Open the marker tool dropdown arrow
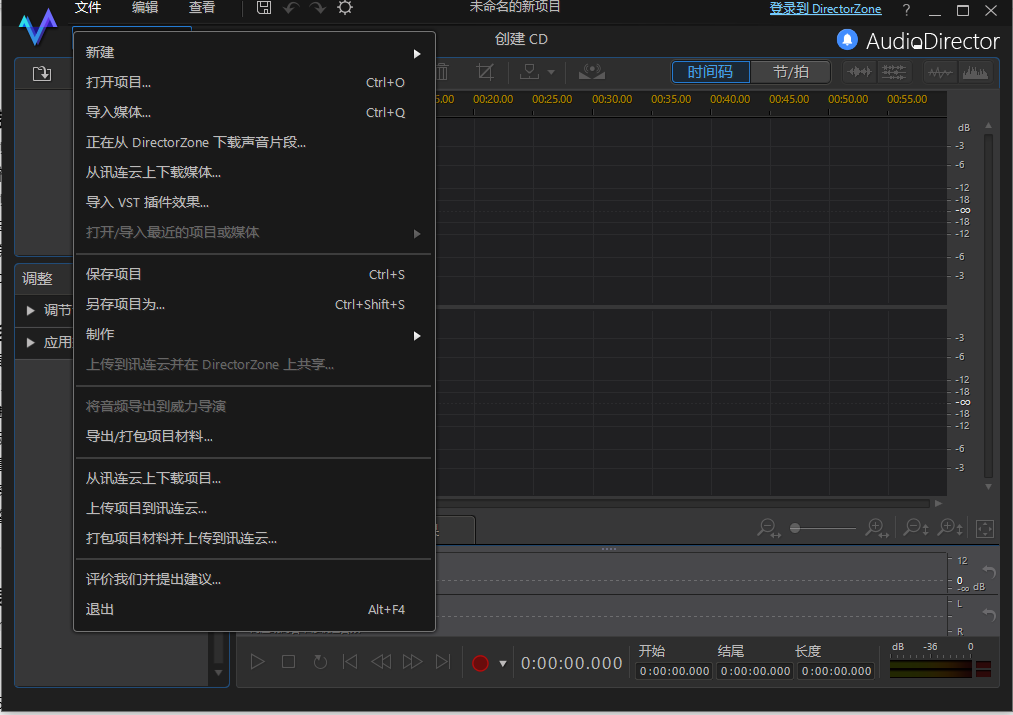Viewport: 1013px width, 715px height. coord(551,72)
